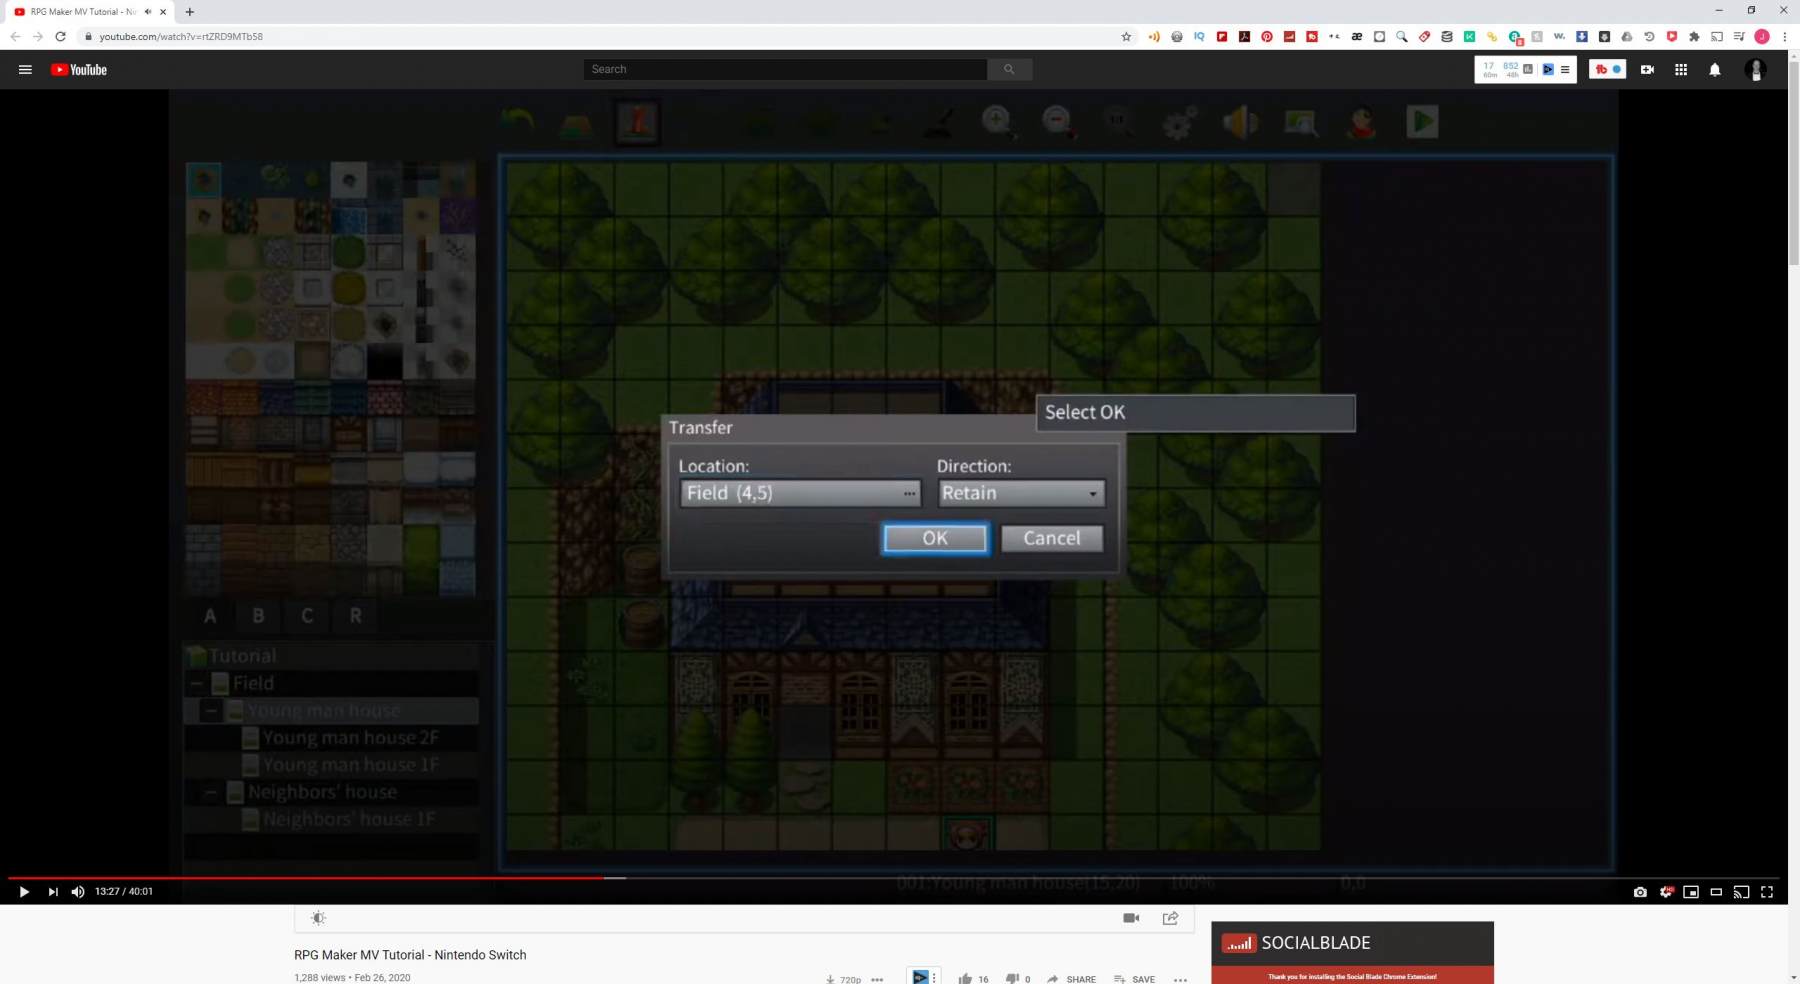
Task: Click the video title text
Action: [x=410, y=955]
